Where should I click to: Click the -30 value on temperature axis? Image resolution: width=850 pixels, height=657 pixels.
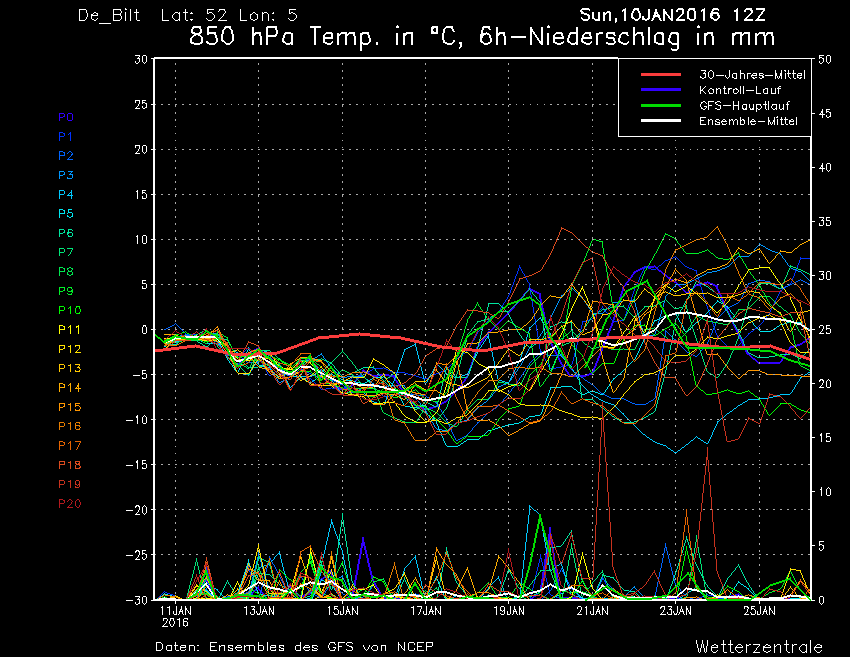tap(137, 600)
